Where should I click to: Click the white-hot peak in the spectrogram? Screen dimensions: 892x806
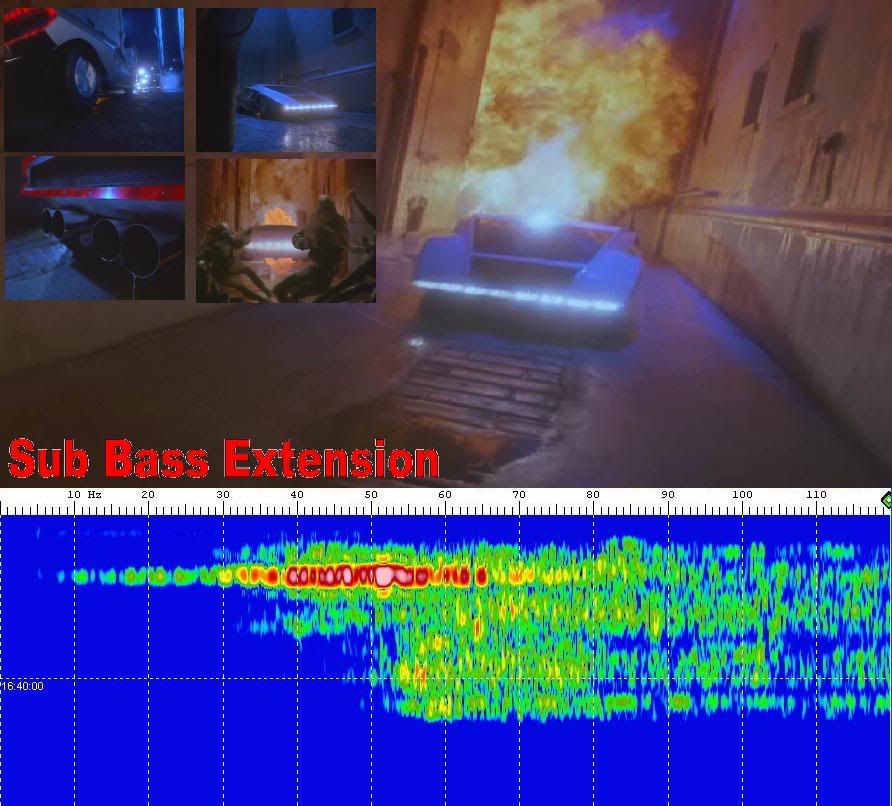384,576
